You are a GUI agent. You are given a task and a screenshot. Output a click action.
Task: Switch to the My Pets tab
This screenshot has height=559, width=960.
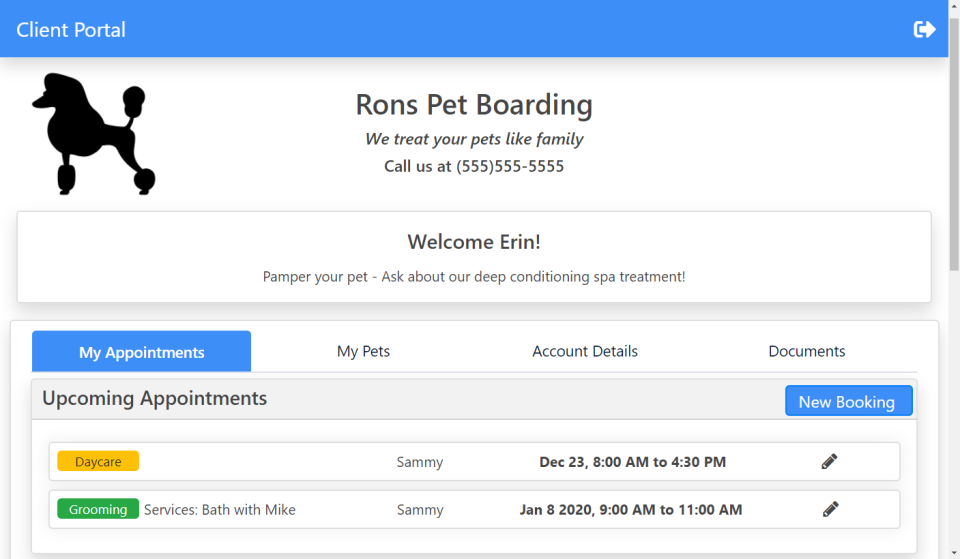[363, 351]
